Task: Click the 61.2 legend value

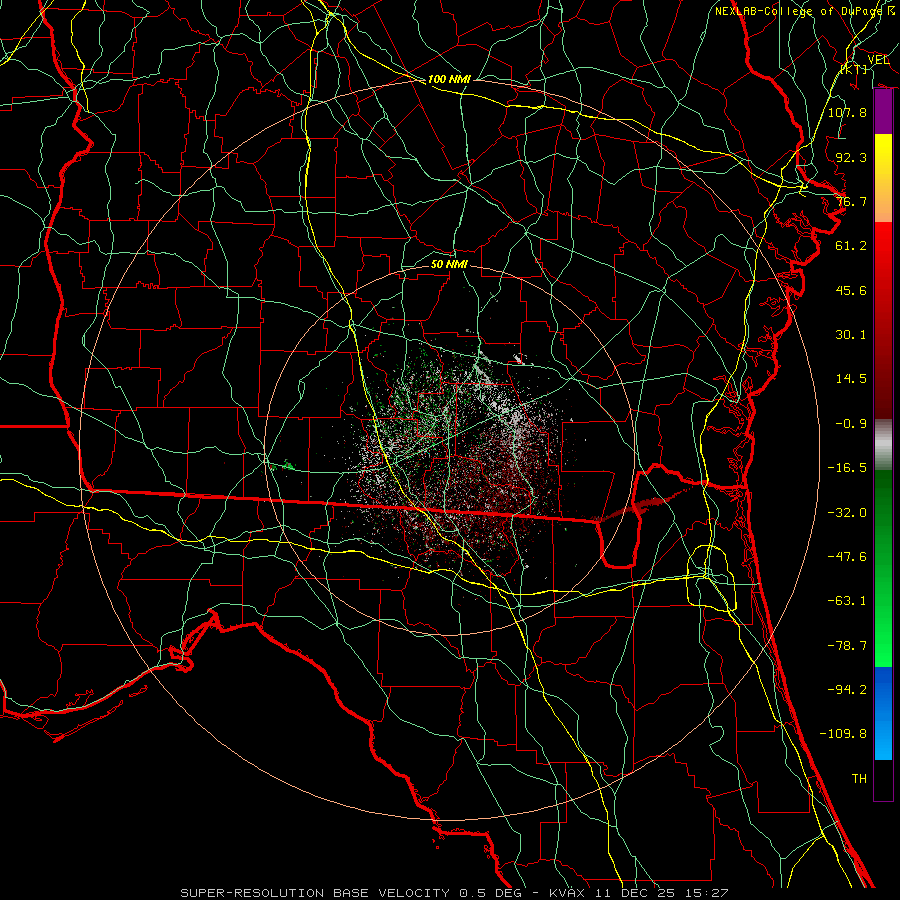Action: pyautogui.click(x=851, y=246)
